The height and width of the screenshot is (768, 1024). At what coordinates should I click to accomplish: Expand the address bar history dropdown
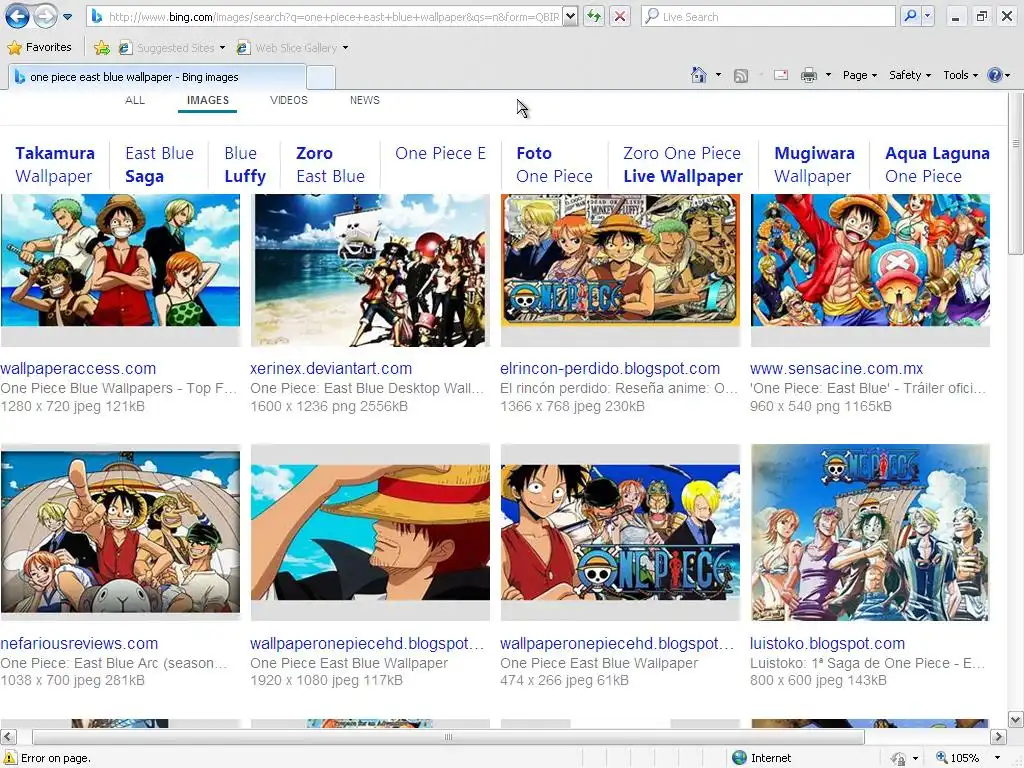coord(570,17)
